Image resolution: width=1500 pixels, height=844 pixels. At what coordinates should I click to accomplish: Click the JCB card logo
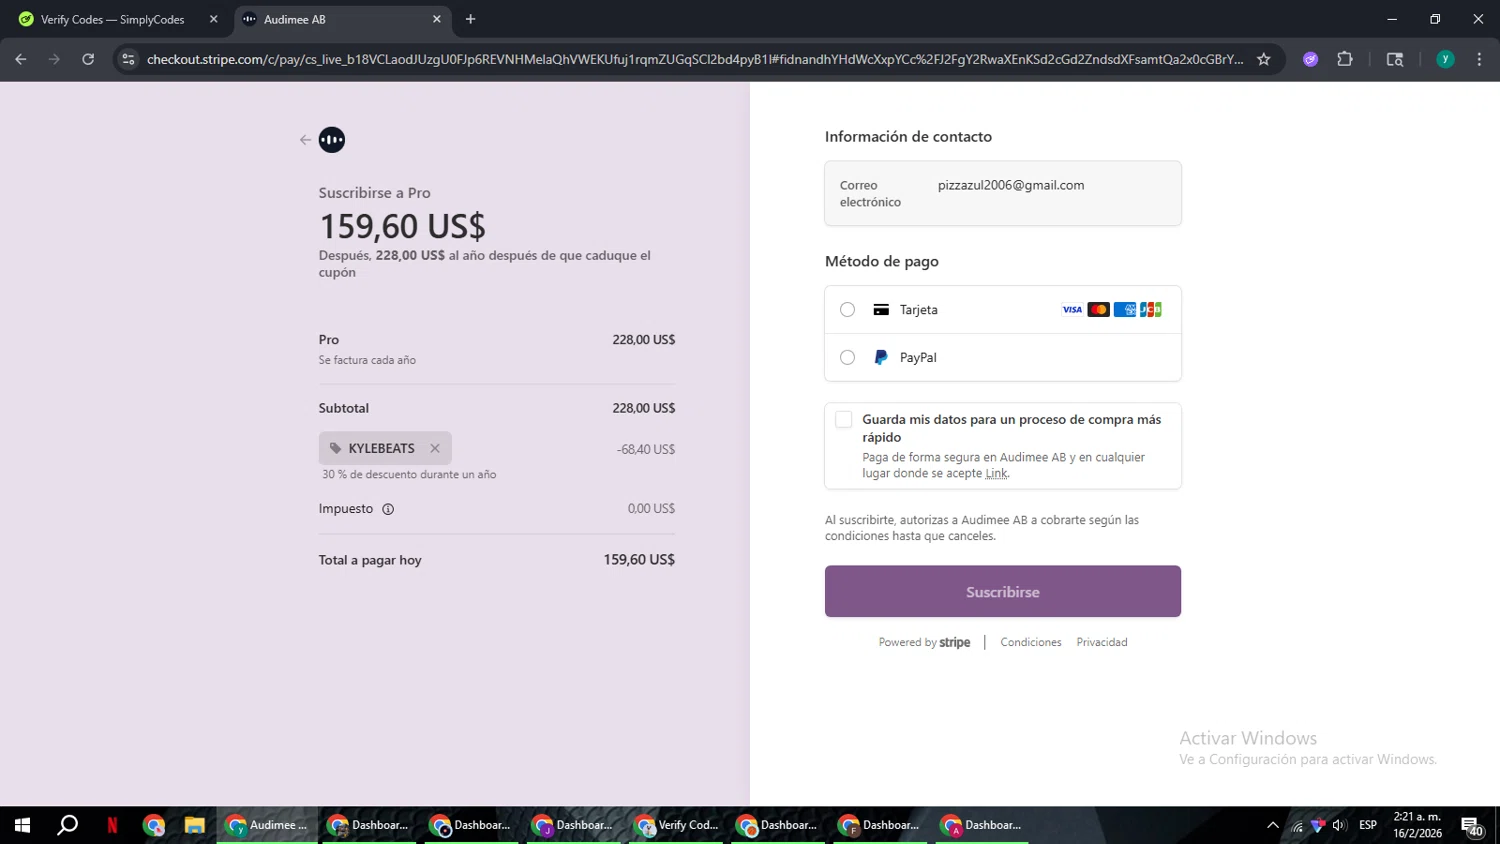(x=1151, y=310)
